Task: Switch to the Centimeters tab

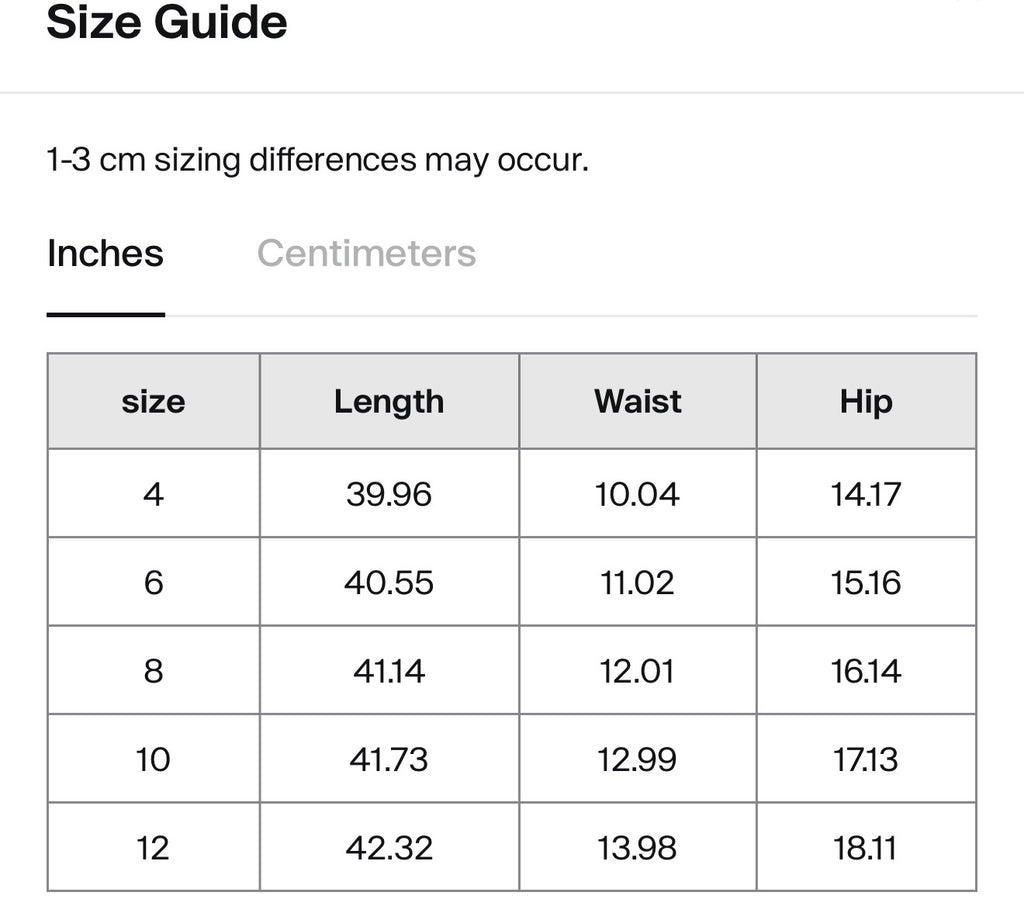Action: tap(366, 253)
